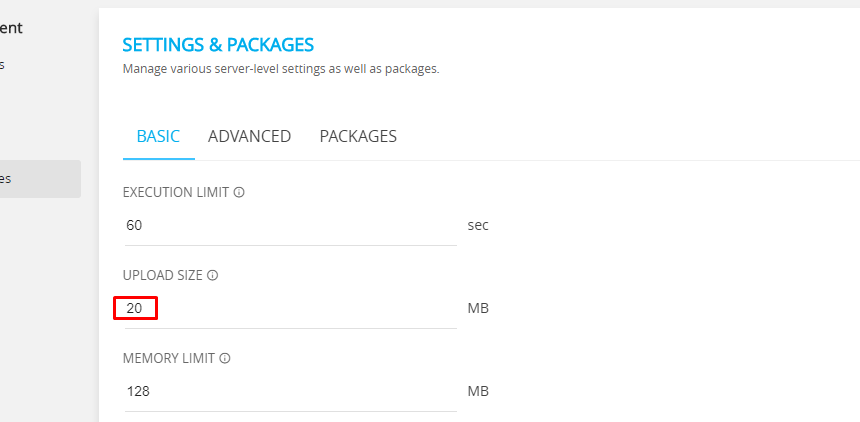Screen dimensions: 860x422
Task: Click the Settings & Packages page title
Action: (x=218, y=44)
